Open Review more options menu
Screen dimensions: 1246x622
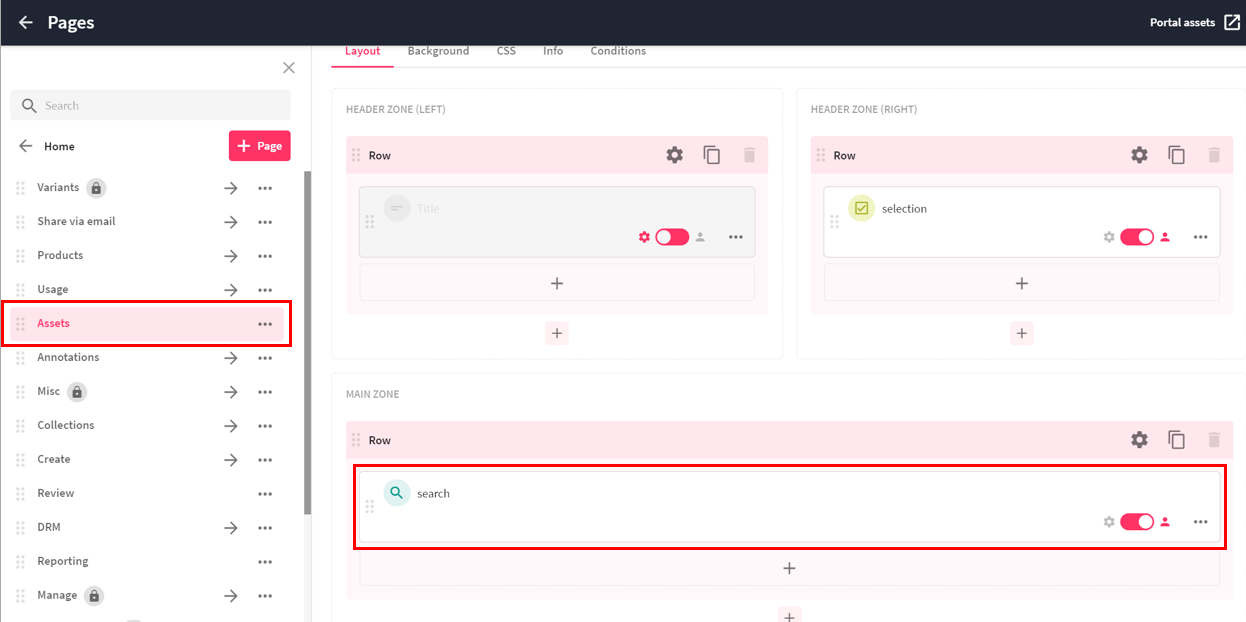[265, 494]
